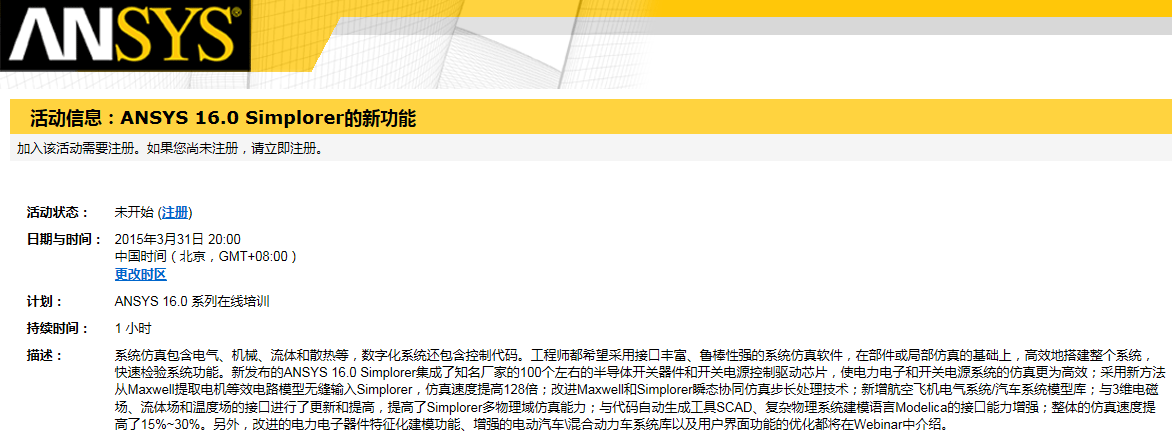Image resolution: width=1172 pixels, height=440 pixels.
Task: Select the text ANSYS 16.0 系列在线培训
Action: click(x=192, y=302)
